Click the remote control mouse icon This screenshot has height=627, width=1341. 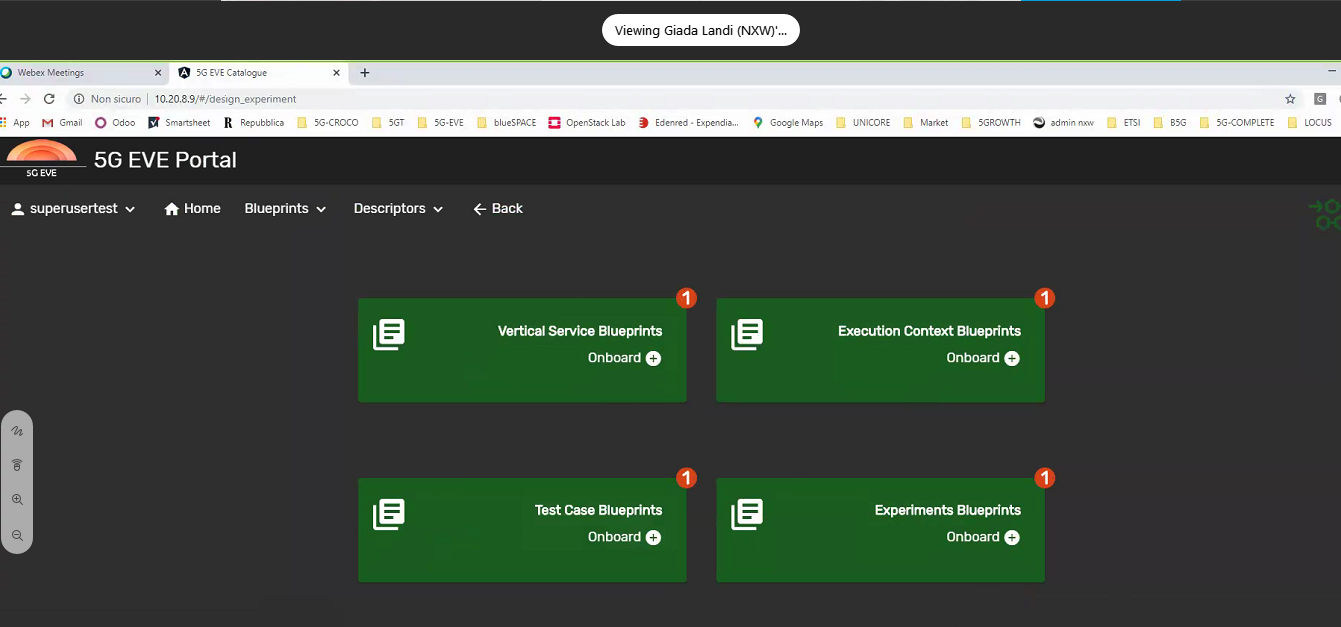[17, 465]
